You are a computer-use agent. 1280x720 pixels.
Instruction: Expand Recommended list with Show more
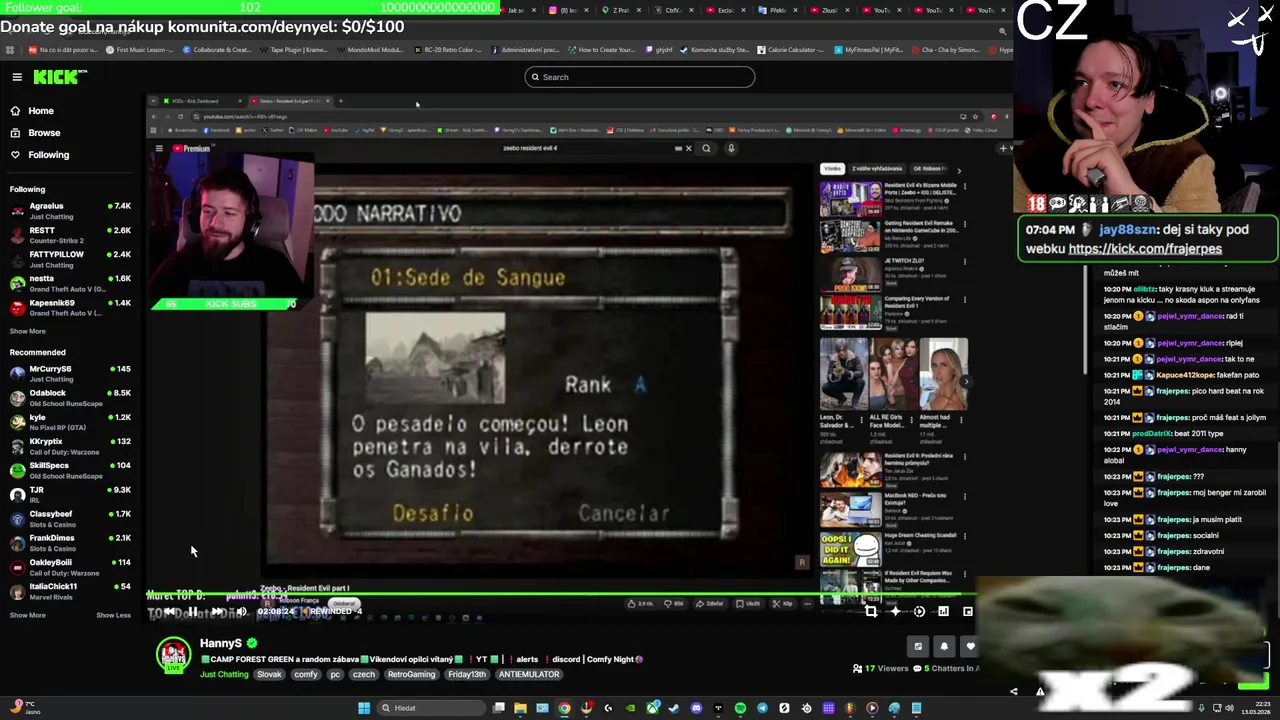click(x=27, y=615)
